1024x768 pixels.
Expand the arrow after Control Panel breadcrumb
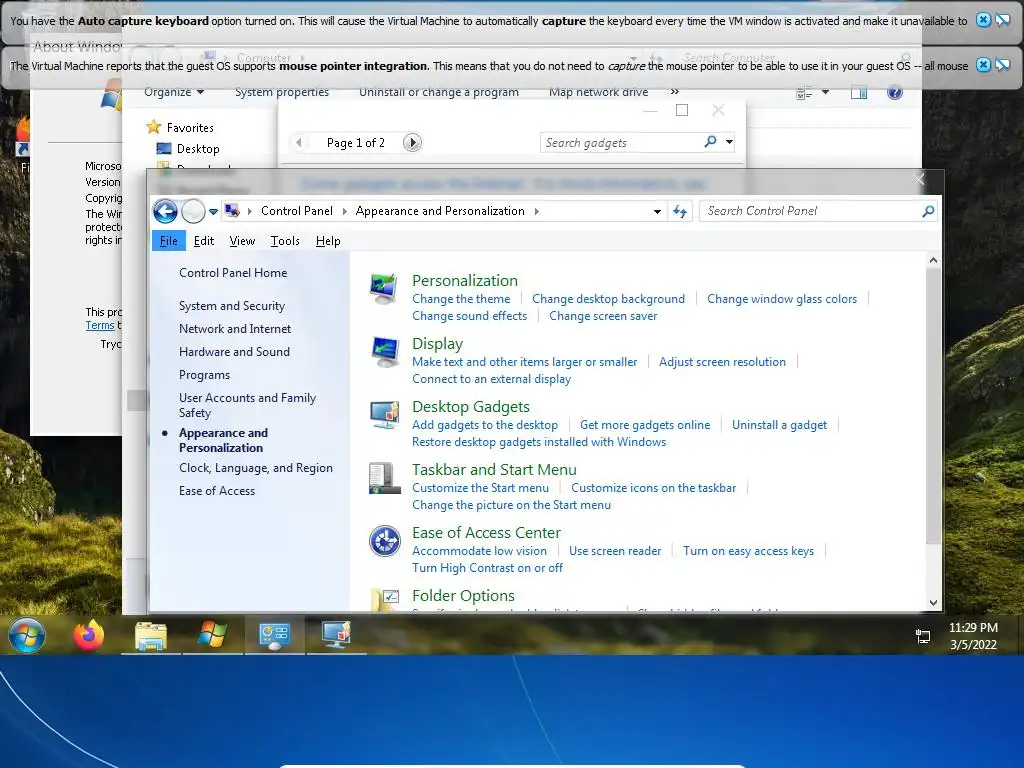point(344,211)
